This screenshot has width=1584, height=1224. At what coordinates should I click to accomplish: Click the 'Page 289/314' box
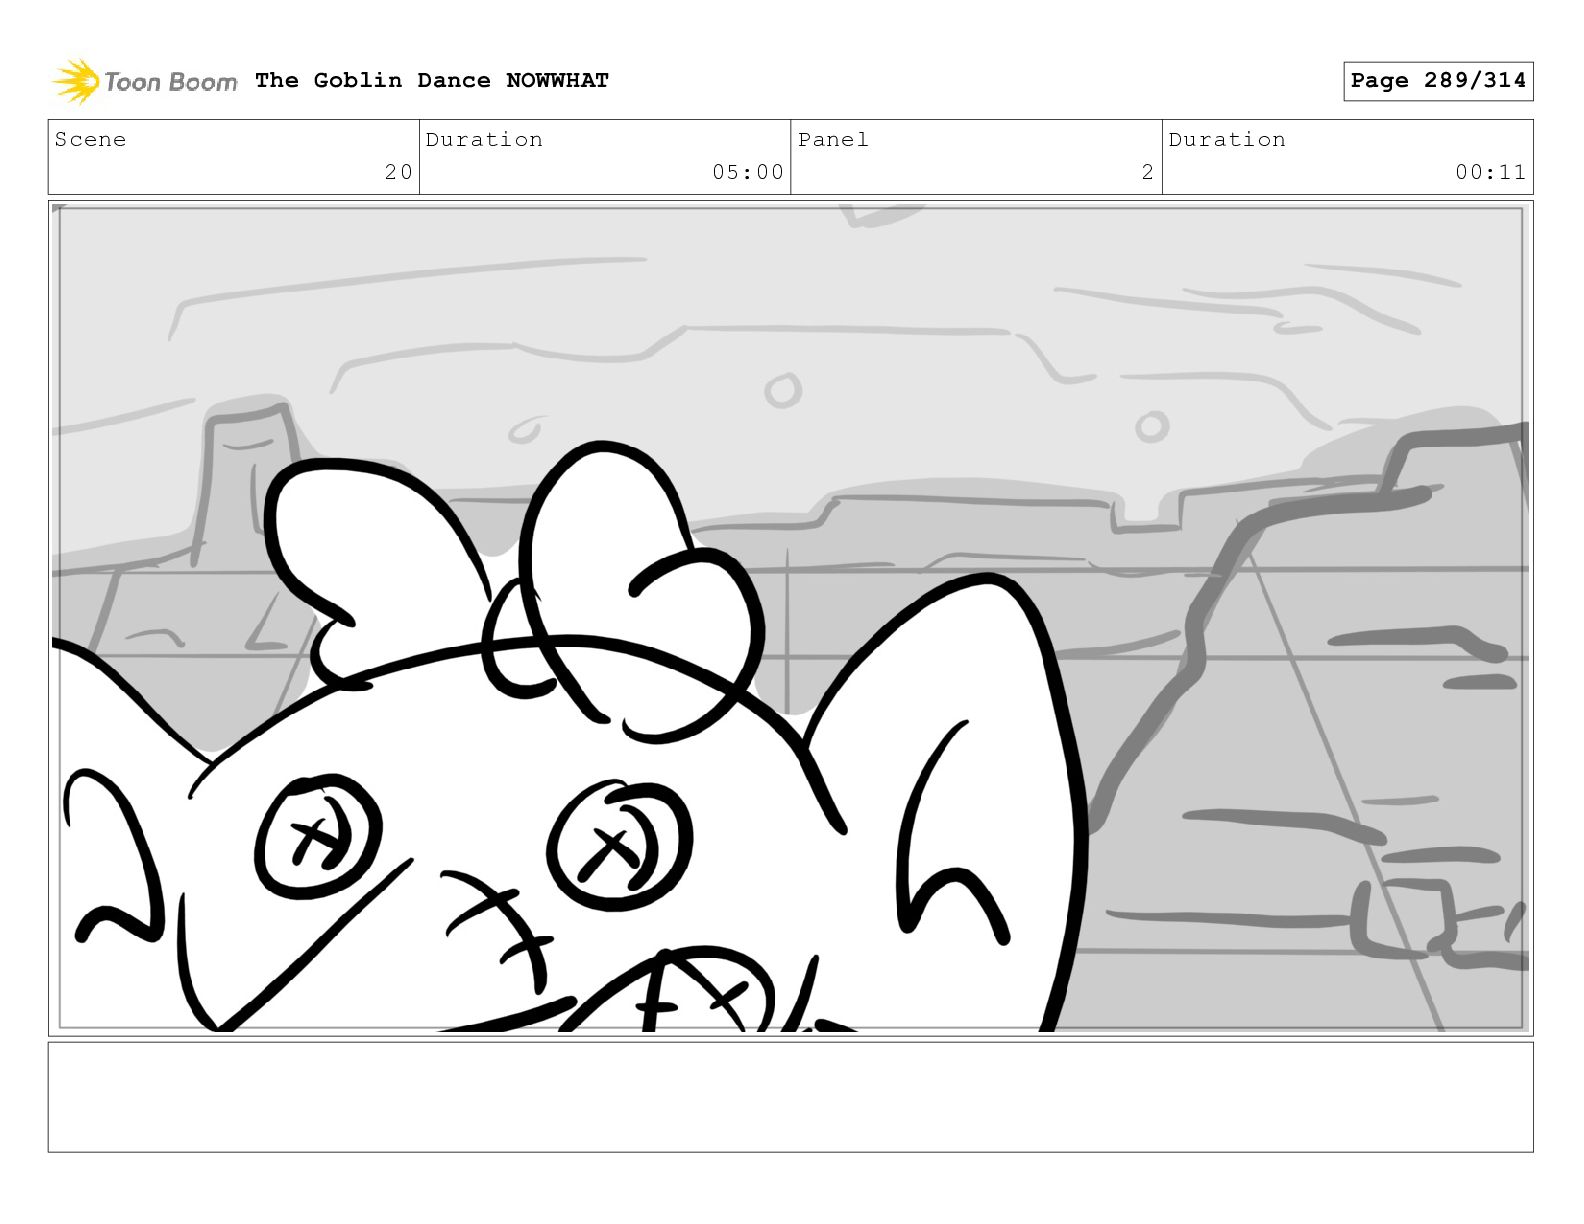(1438, 81)
